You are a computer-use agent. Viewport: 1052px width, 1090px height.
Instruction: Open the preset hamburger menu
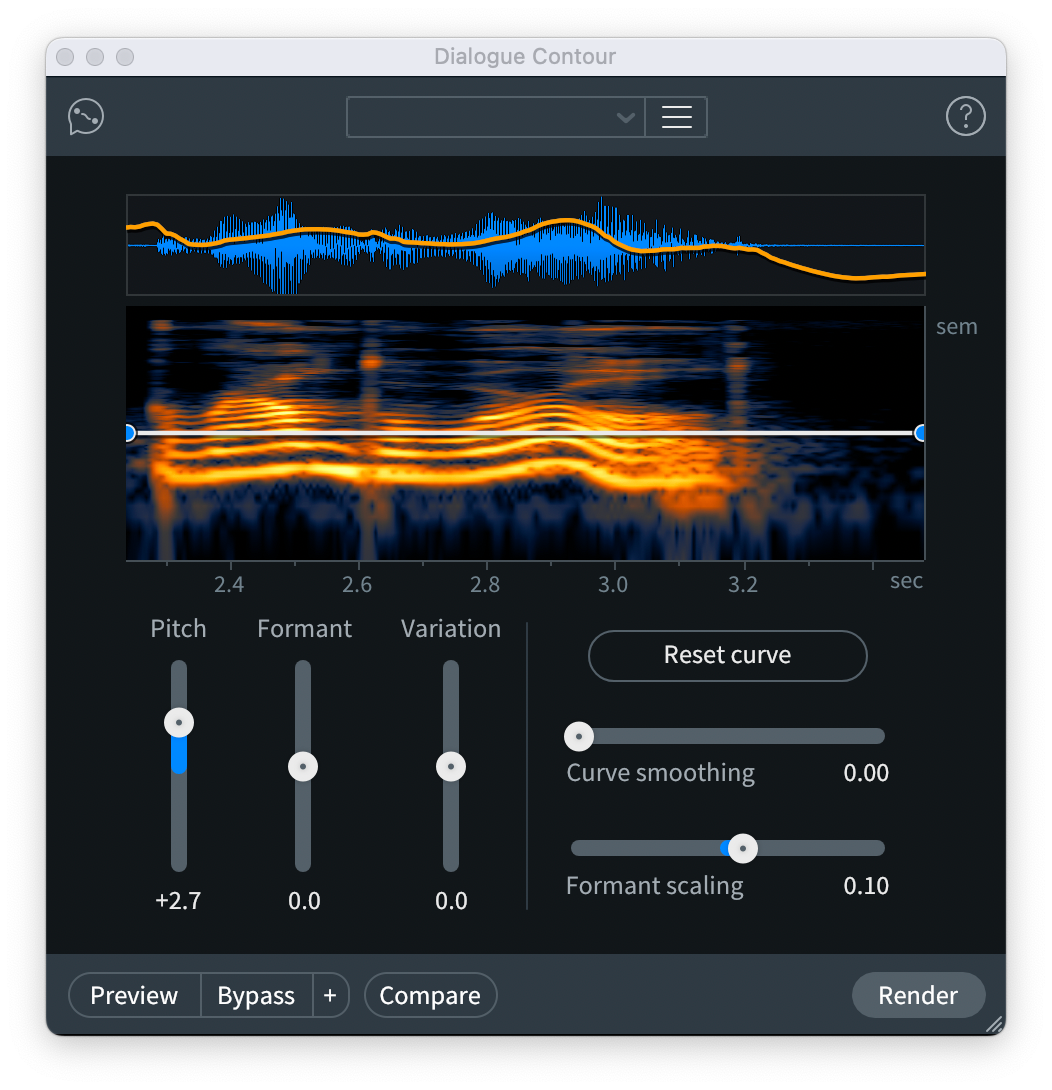(676, 117)
